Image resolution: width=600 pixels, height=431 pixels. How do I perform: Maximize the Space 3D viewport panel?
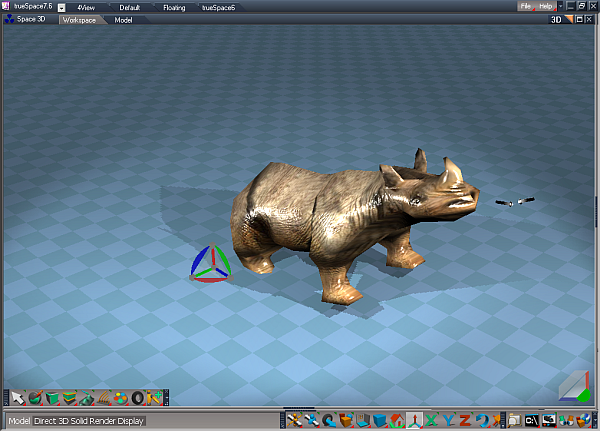pos(579,19)
